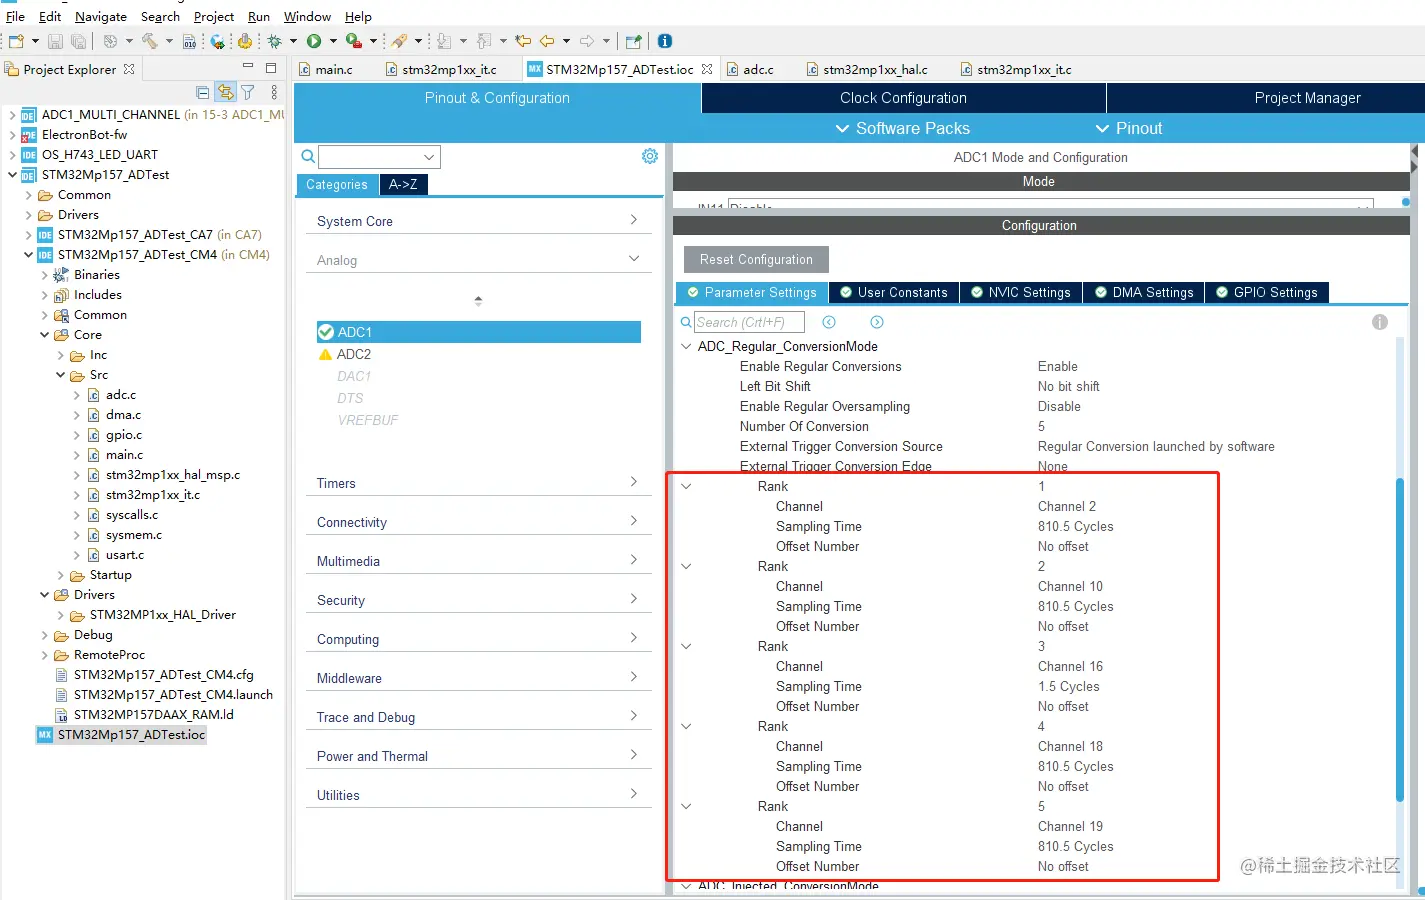
Task: Go to previous parameter search result
Action: click(829, 322)
